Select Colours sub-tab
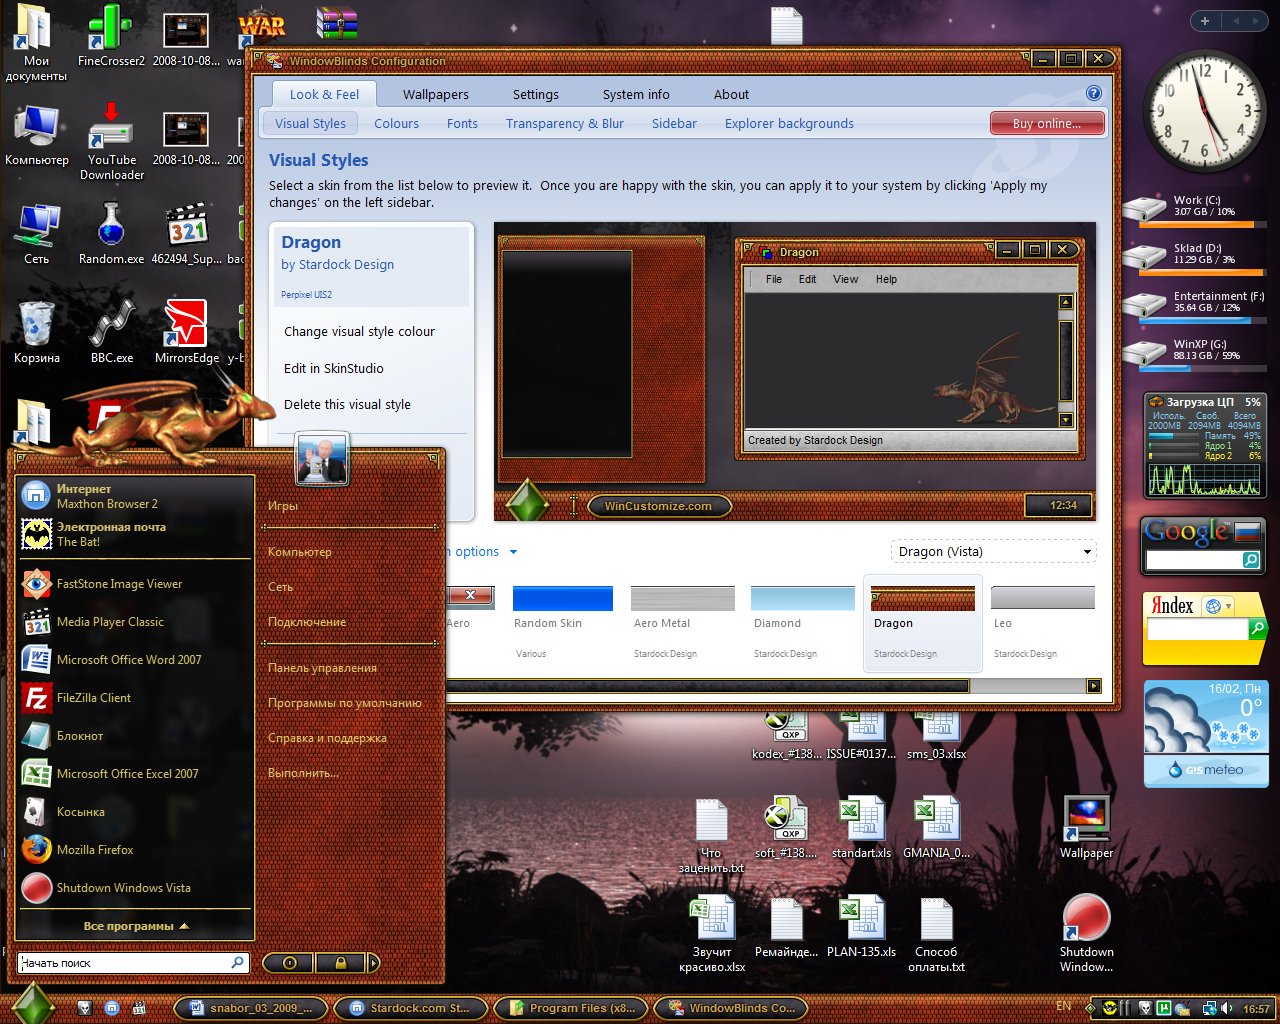The width and height of the screenshot is (1280, 1024). 396,123
